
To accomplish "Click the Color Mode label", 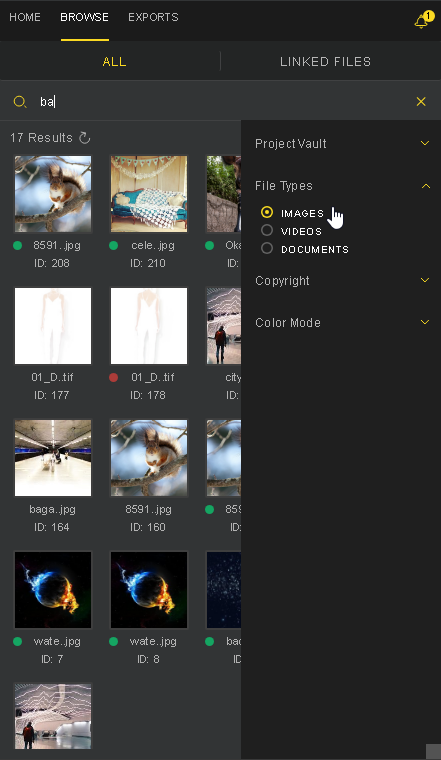I will click(288, 322).
